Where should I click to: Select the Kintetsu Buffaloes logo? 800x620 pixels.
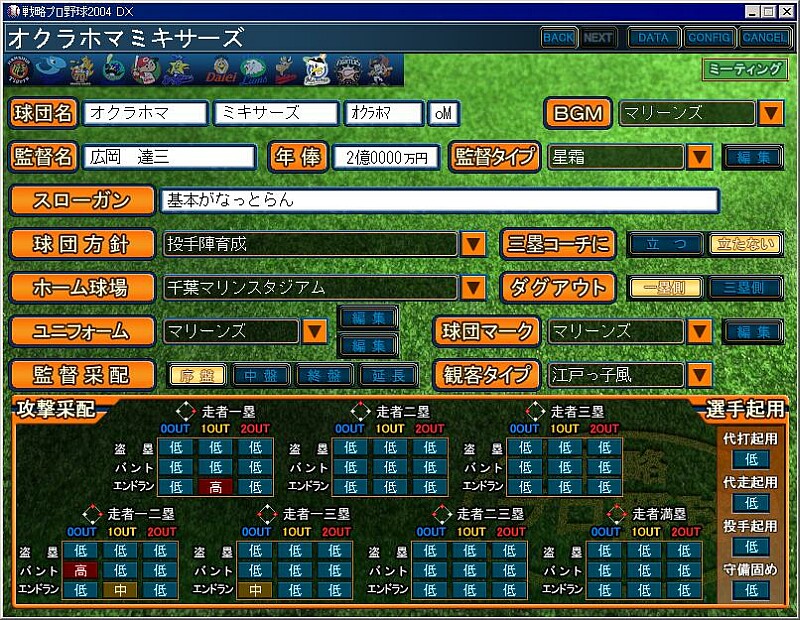(x=285, y=70)
